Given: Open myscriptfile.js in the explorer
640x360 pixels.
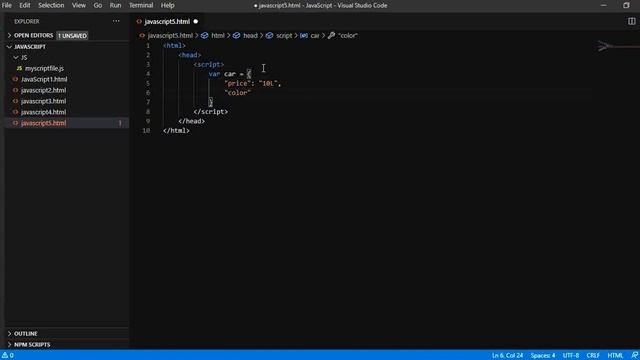Looking at the screenshot, I should coord(44,68).
